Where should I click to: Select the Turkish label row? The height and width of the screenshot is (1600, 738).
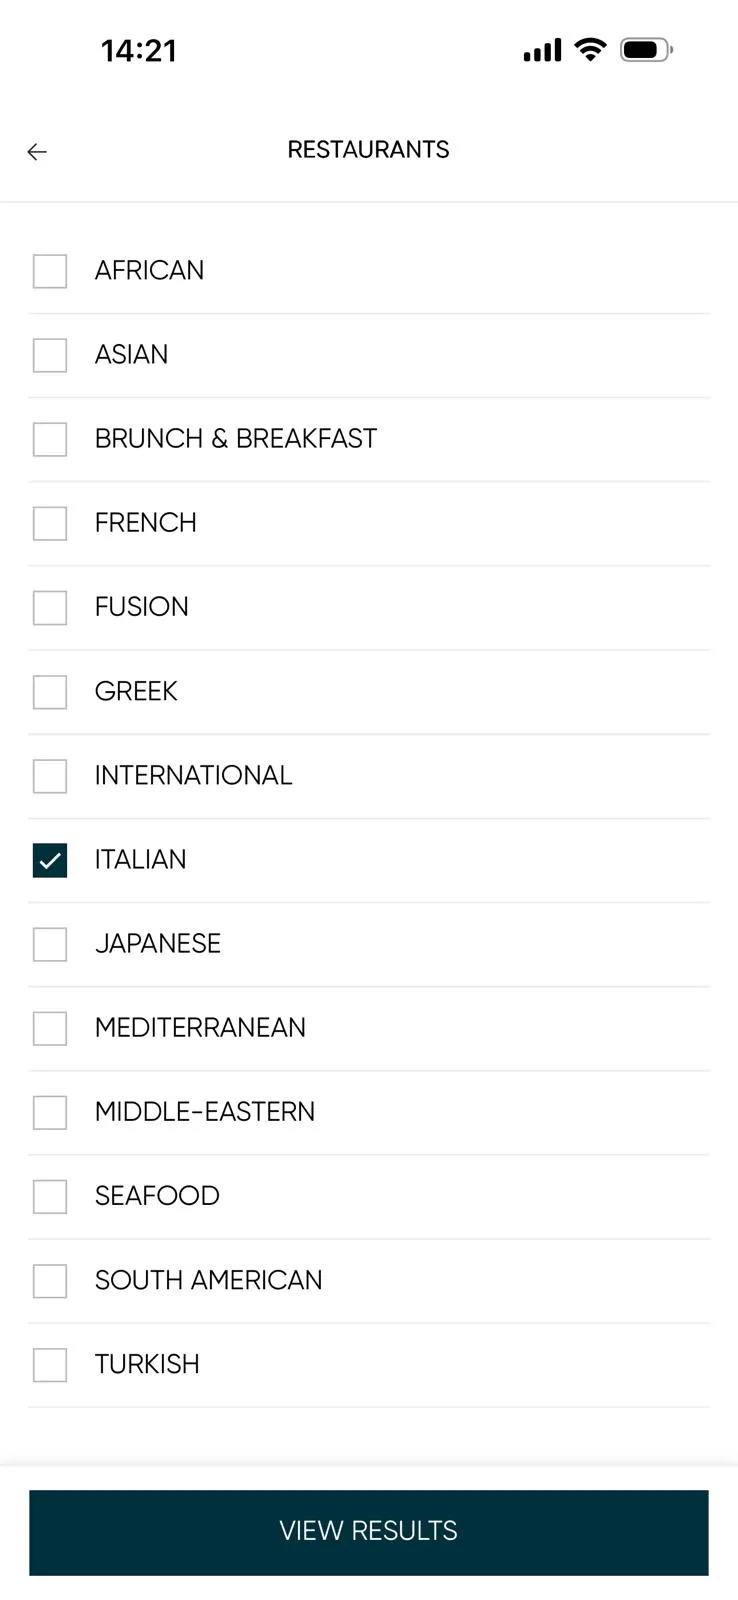click(369, 1365)
